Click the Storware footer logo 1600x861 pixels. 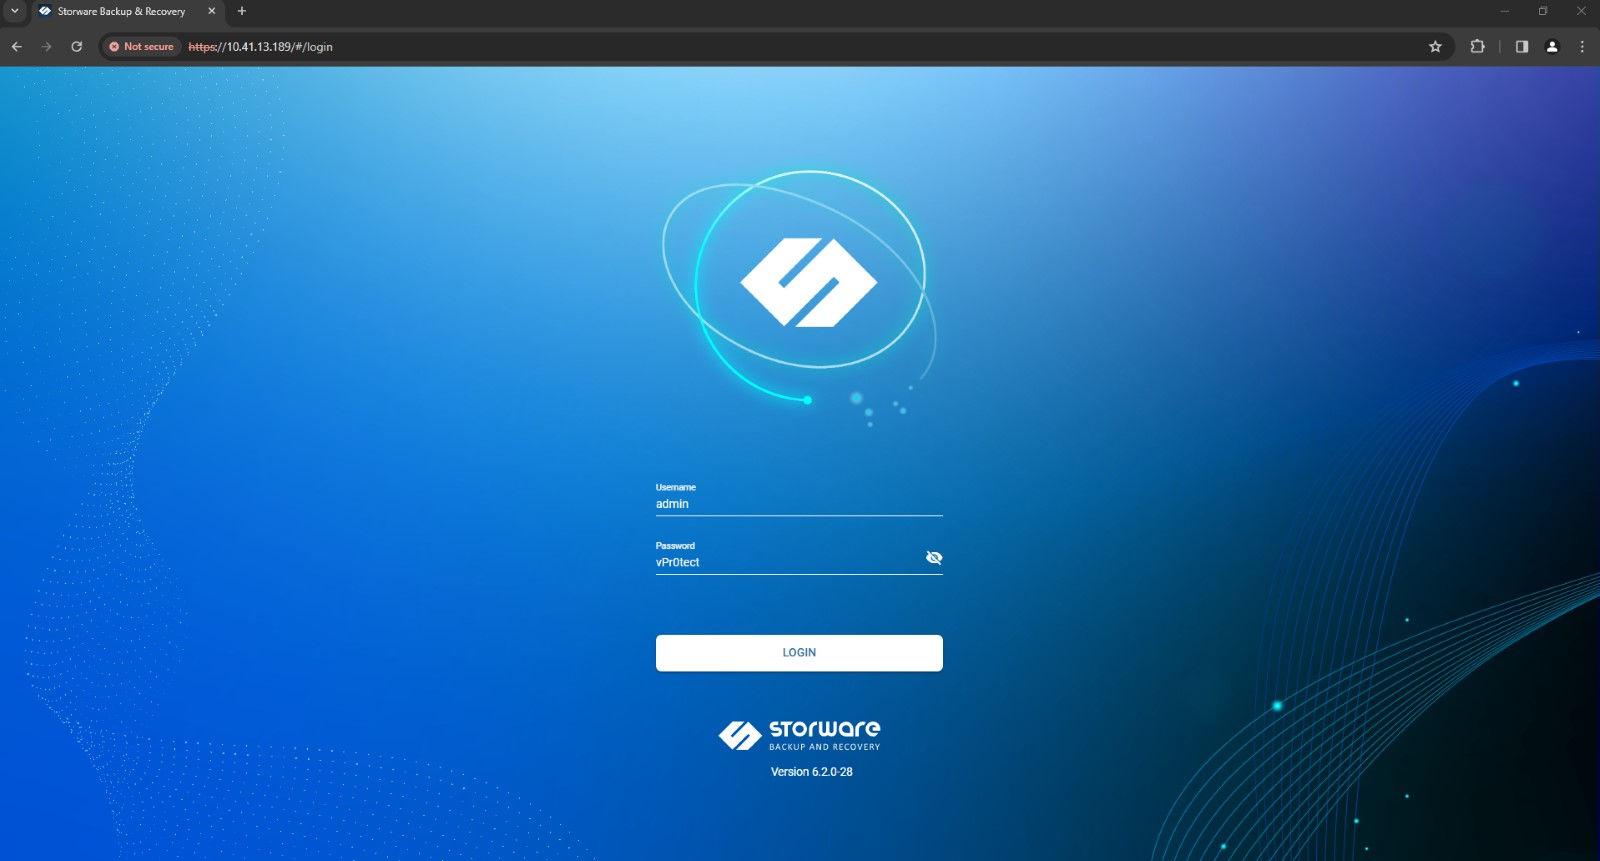(x=799, y=735)
